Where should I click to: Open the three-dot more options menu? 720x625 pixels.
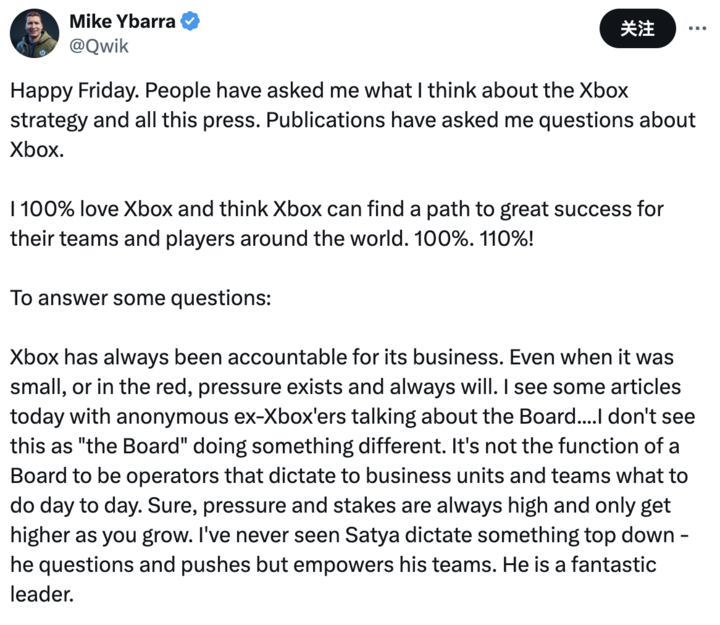(697, 28)
